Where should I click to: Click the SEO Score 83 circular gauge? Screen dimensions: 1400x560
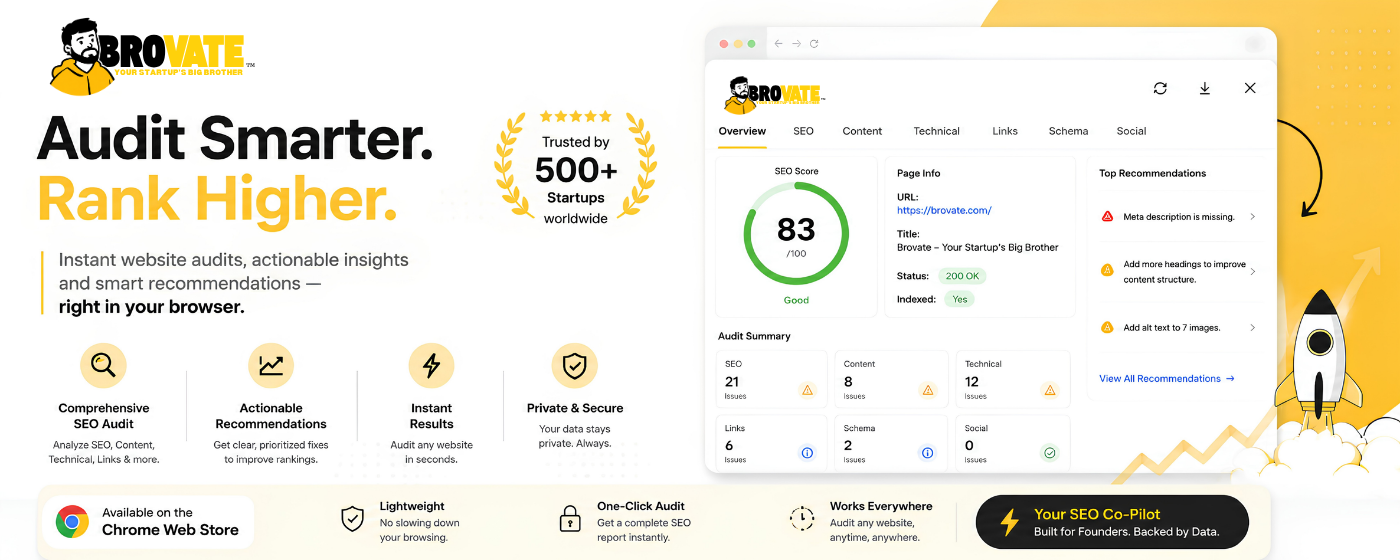(x=796, y=235)
